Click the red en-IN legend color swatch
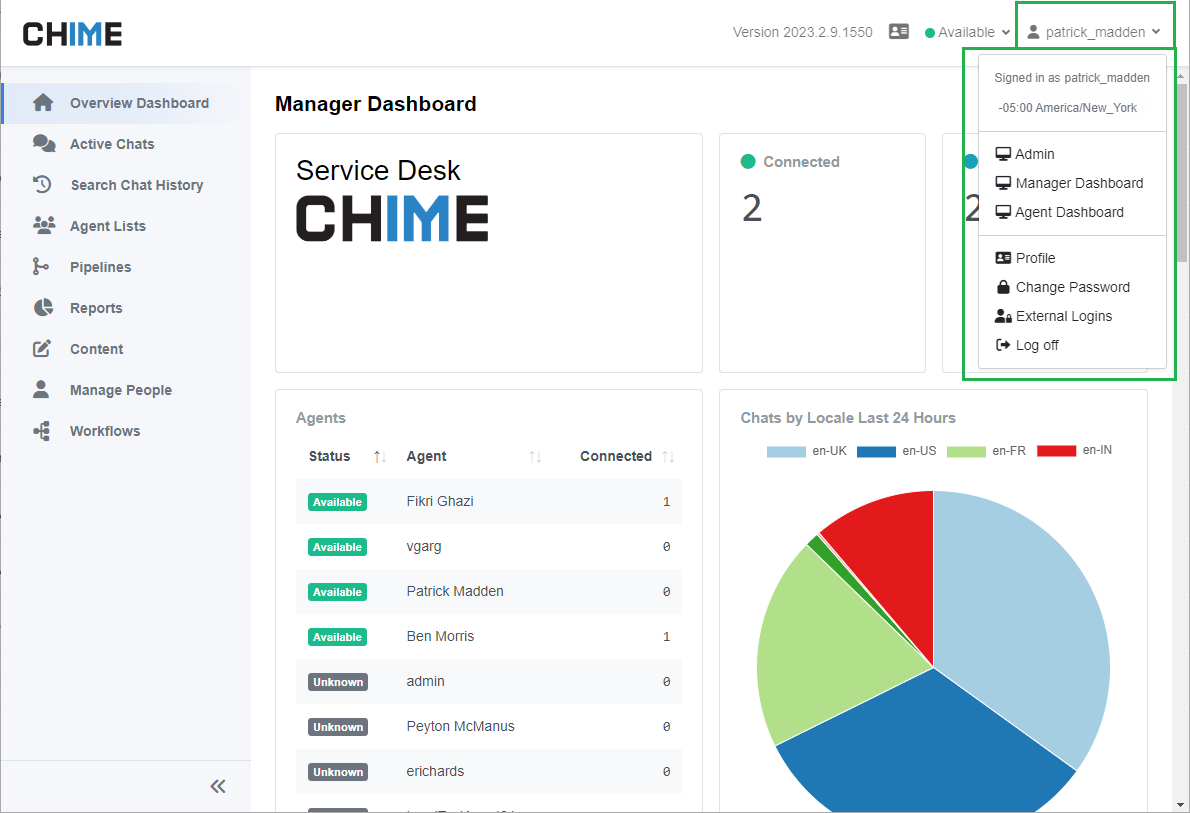Viewport: 1190px width, 813px height. 1056,451
